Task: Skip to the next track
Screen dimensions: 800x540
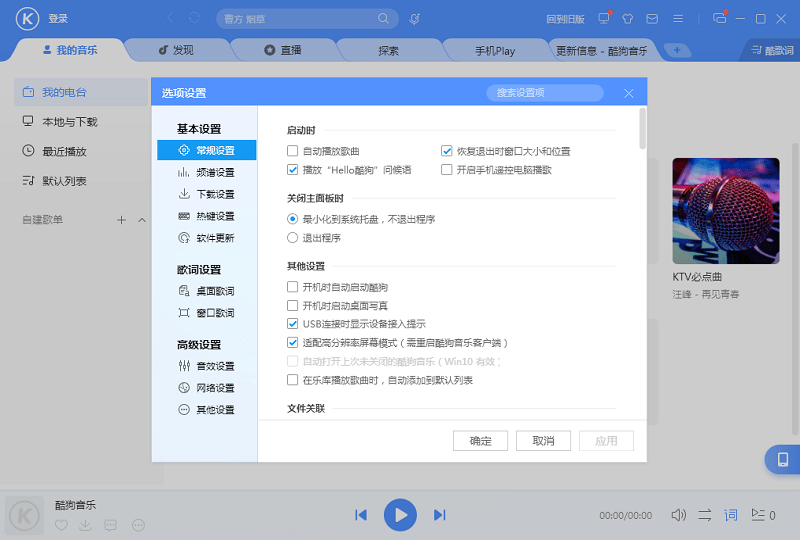Action: pos(440,515)
